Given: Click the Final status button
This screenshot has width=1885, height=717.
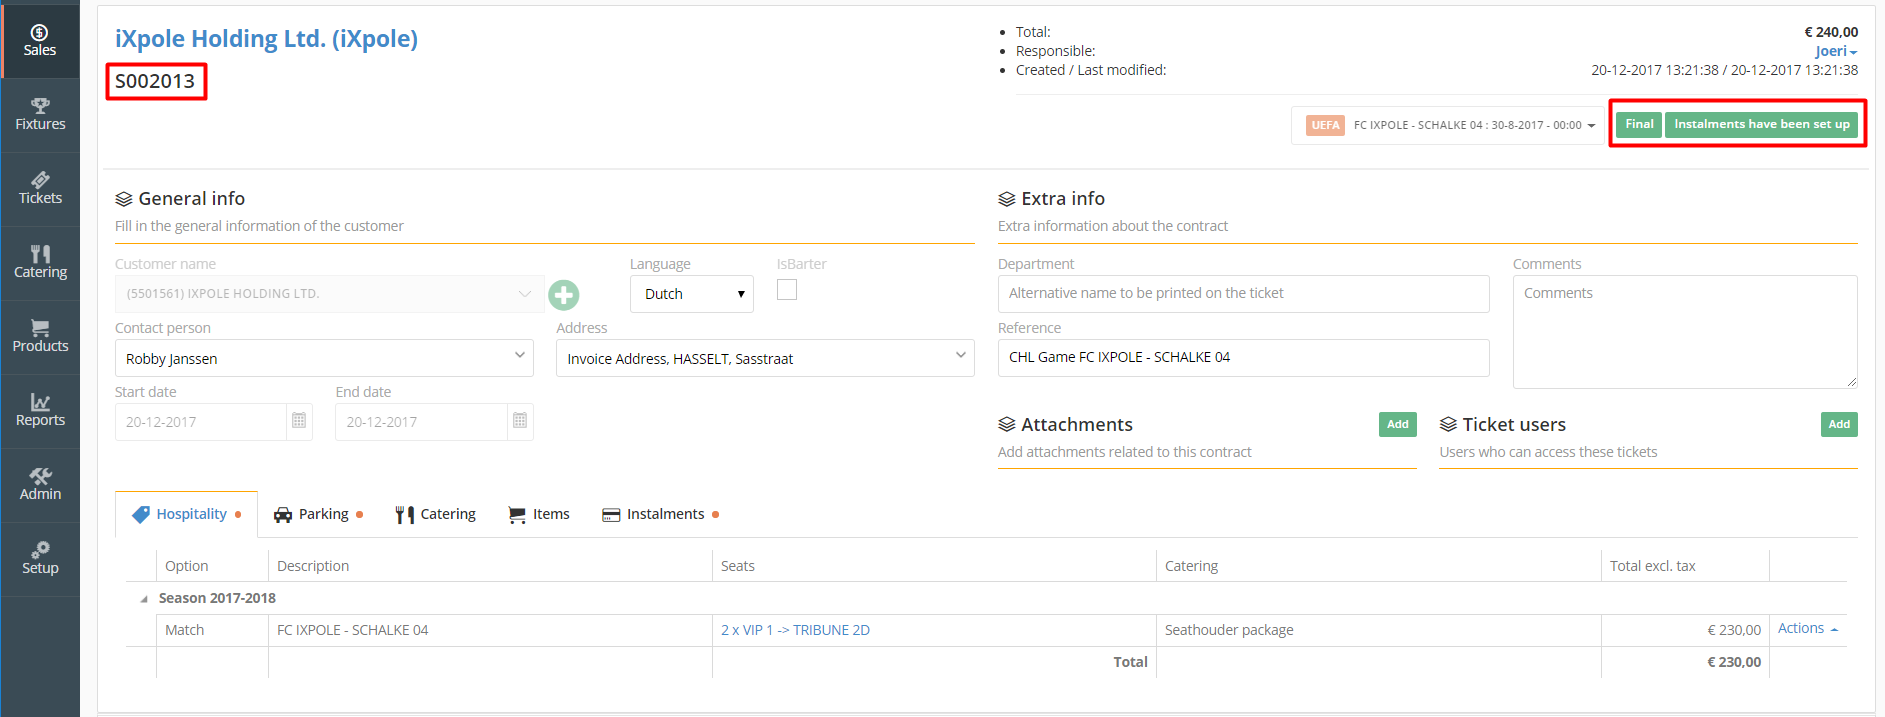Looking at the screenshot, I should (1639, 124).
